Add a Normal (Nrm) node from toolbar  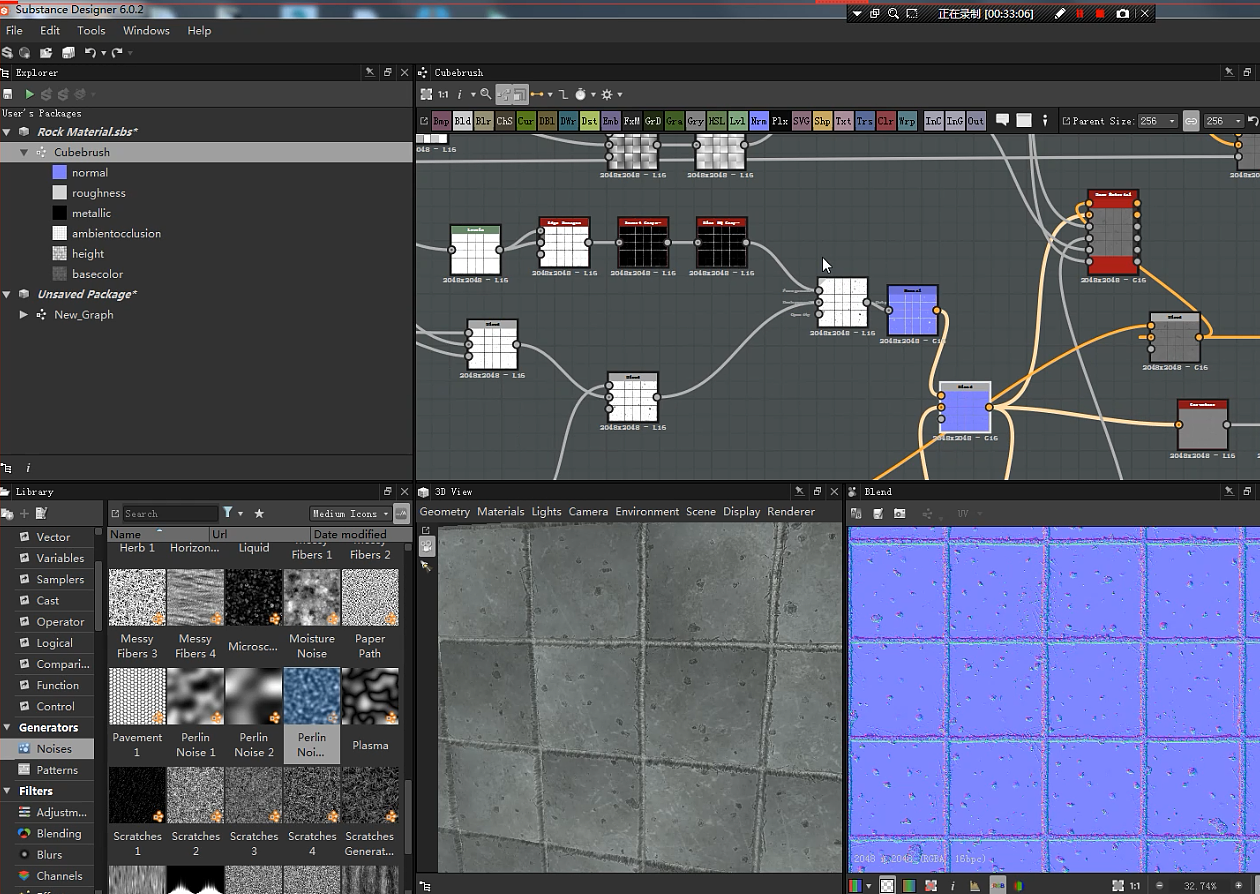click(x=758, y=121)
